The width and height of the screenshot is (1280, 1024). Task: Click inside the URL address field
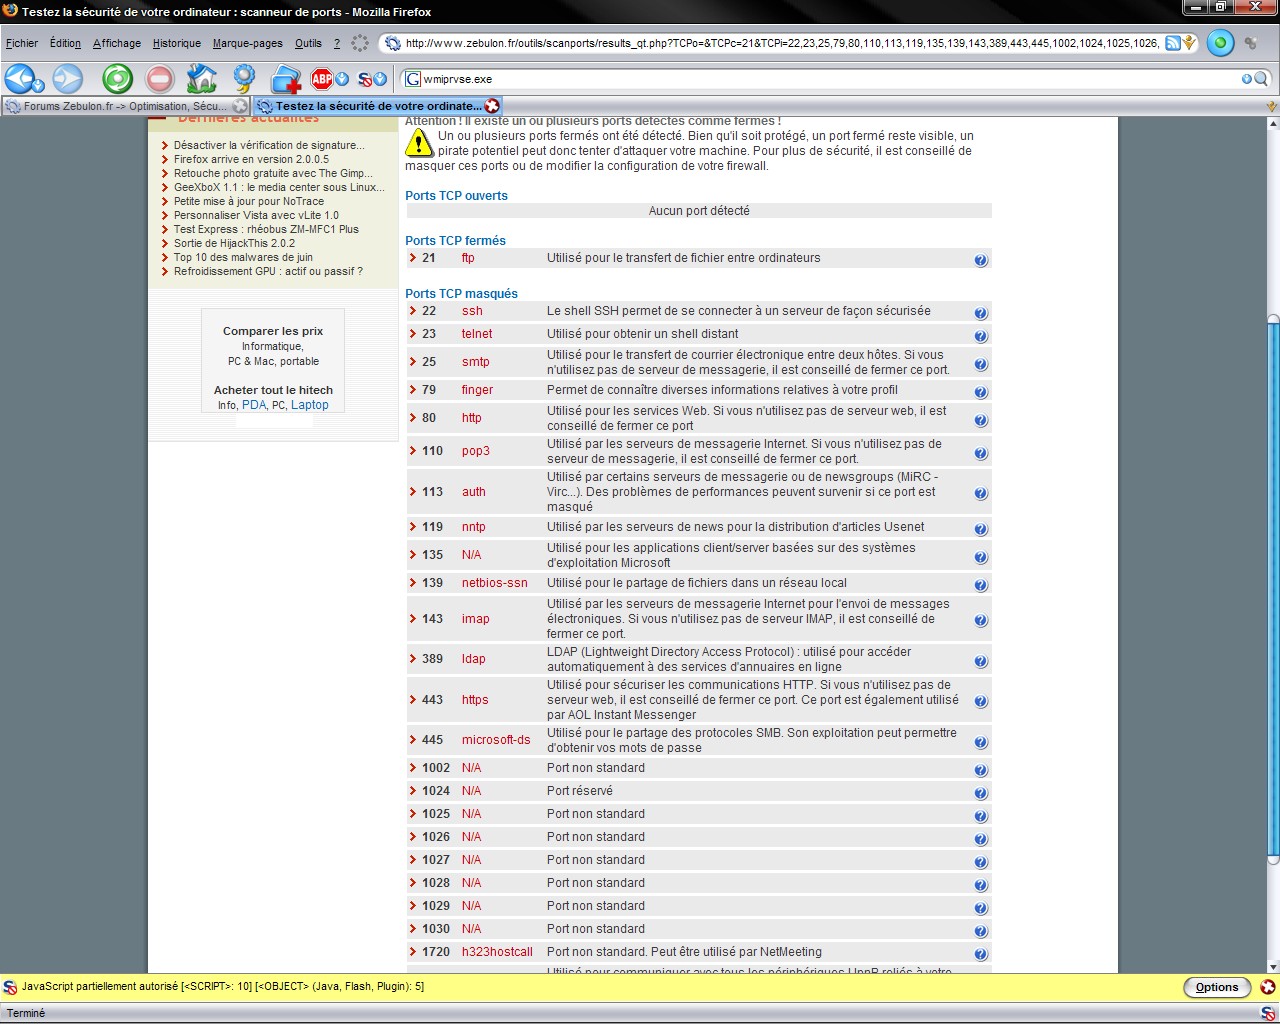(x=780, y=43)
